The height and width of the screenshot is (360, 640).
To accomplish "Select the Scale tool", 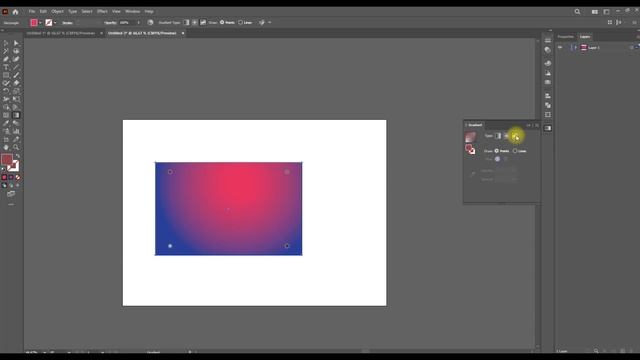I will point(16,91).
